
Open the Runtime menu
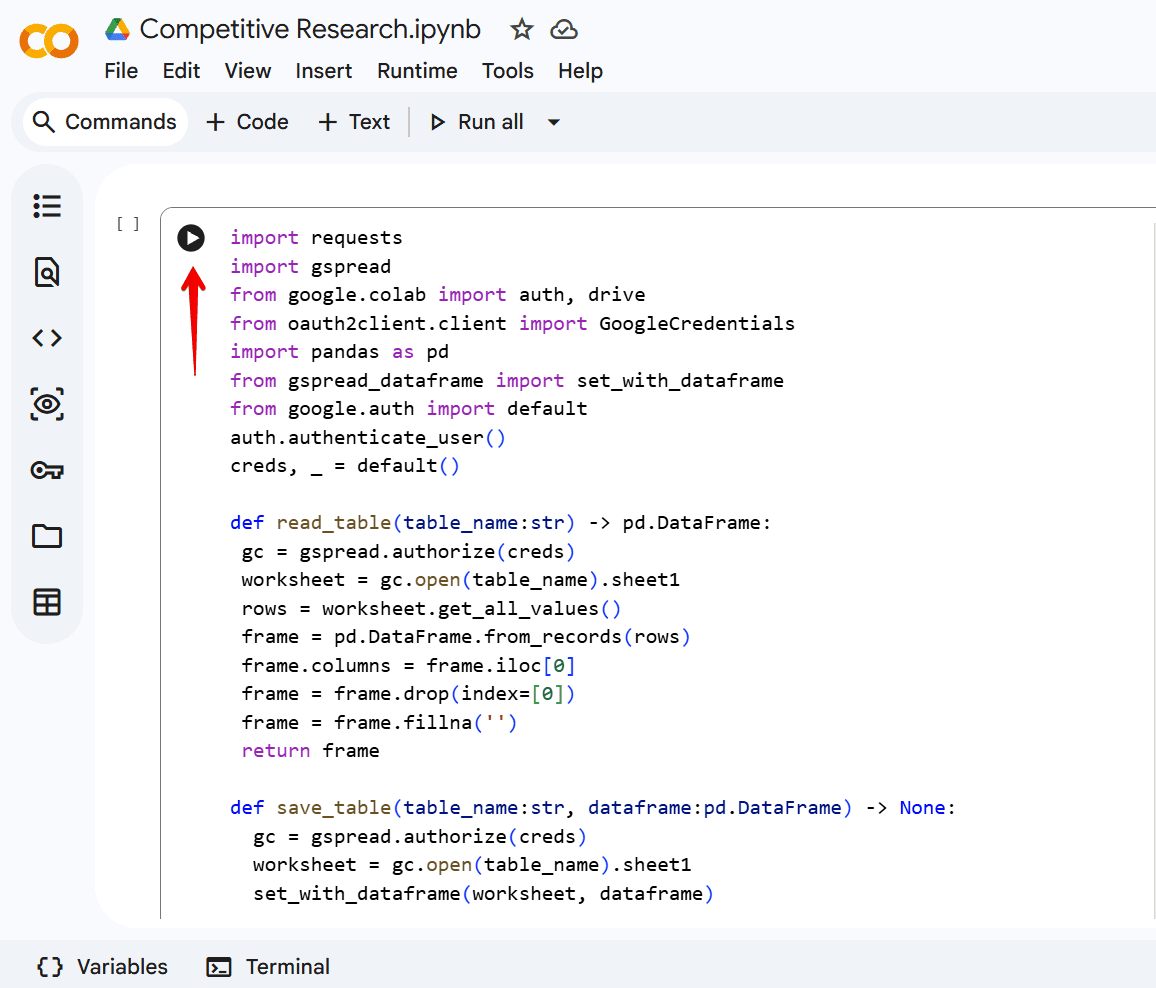(x=417, y=71)
